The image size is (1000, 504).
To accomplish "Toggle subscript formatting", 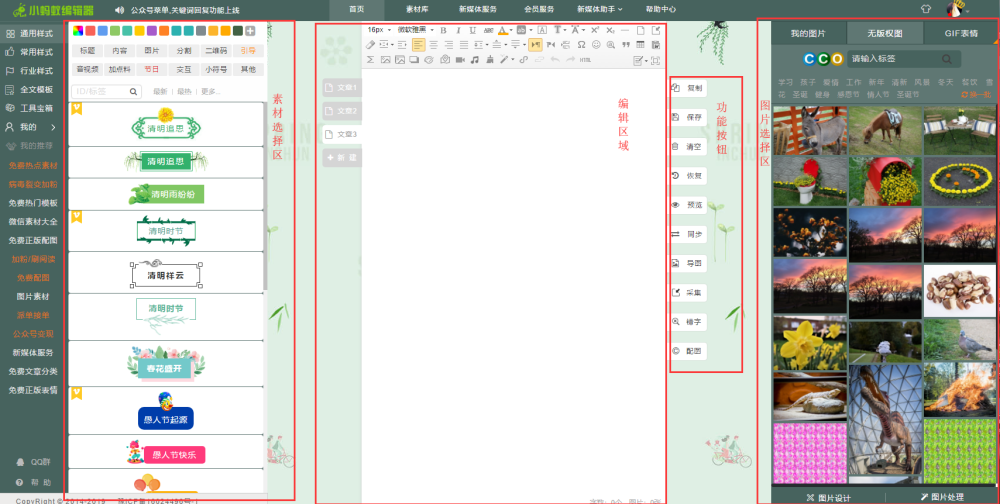I will [610, 30].
